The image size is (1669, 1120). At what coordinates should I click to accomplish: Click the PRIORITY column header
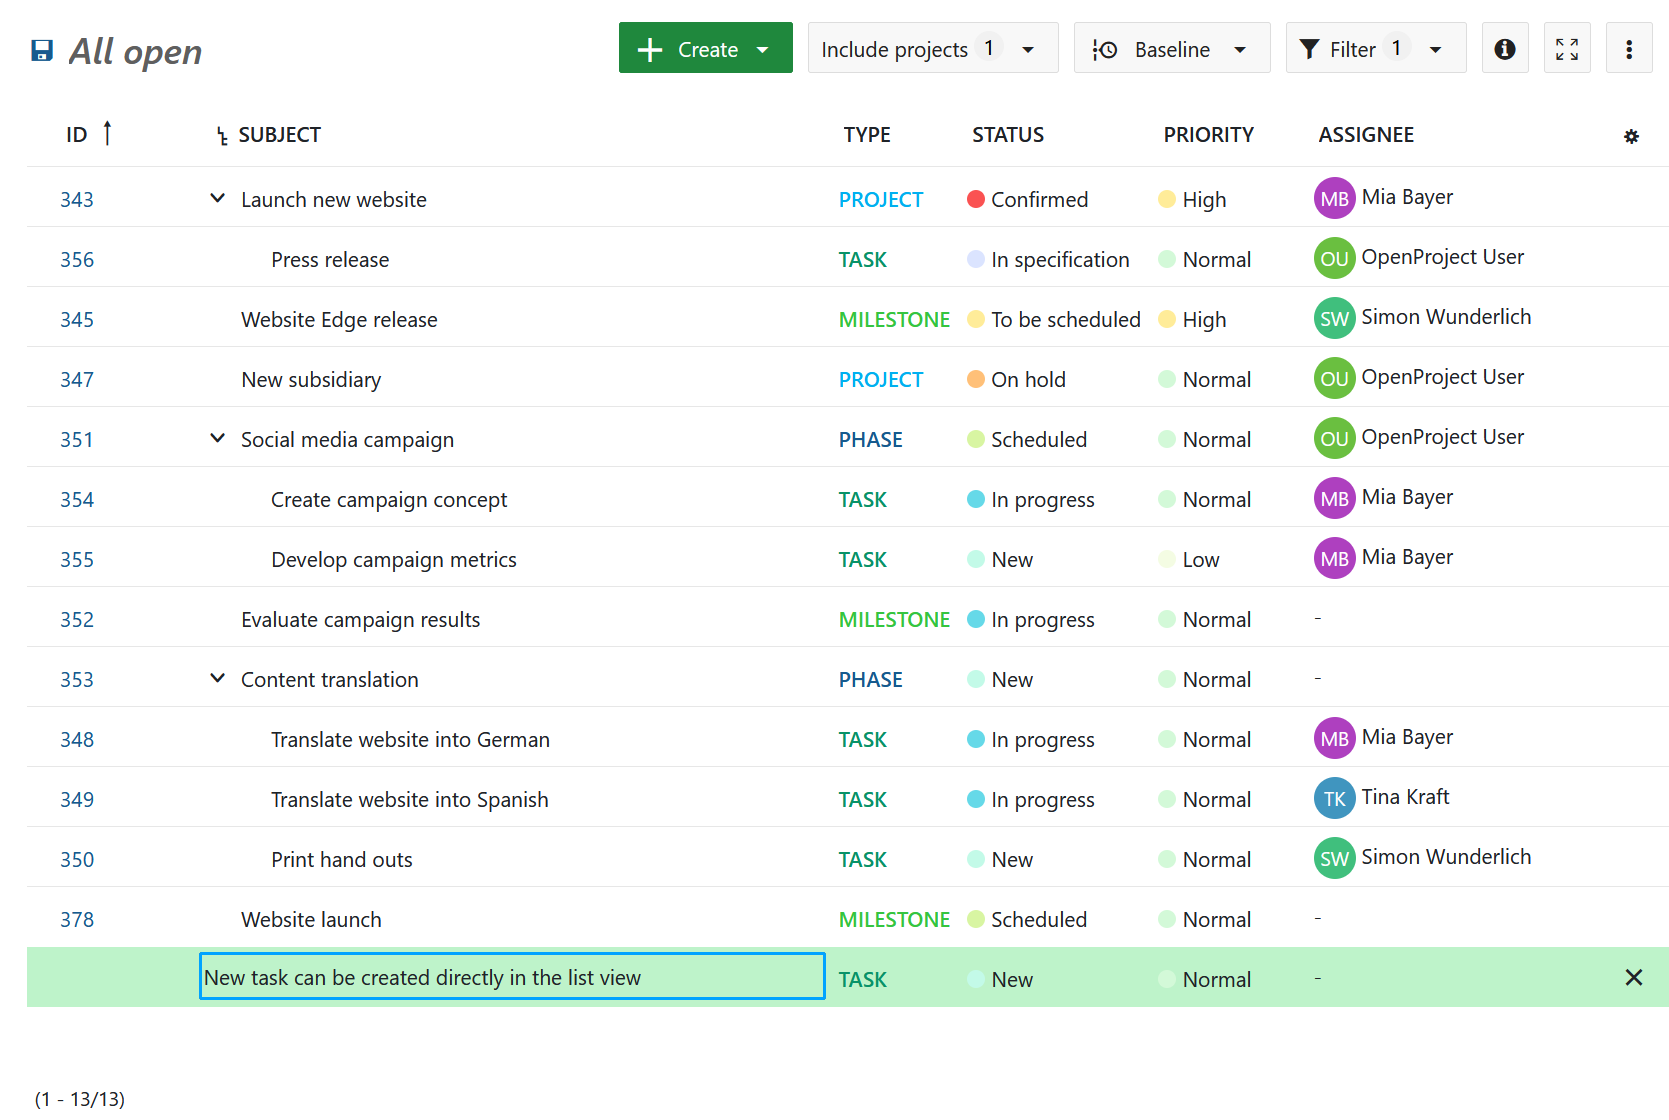(x=1208, y=135)
